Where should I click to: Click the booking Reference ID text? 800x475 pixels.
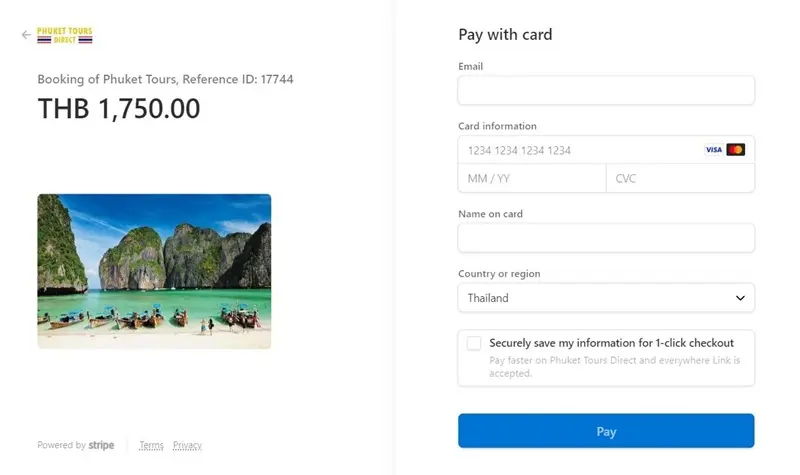click(x=165, y=79)
